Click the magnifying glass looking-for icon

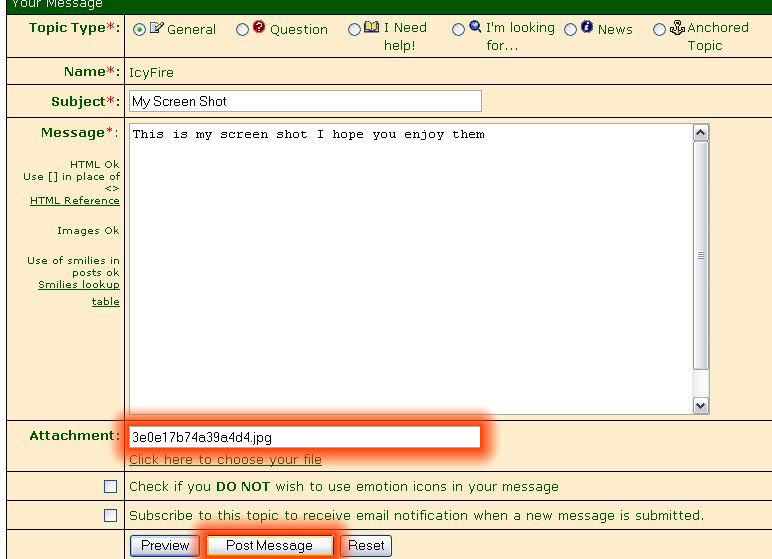click(x=475, y=27)
